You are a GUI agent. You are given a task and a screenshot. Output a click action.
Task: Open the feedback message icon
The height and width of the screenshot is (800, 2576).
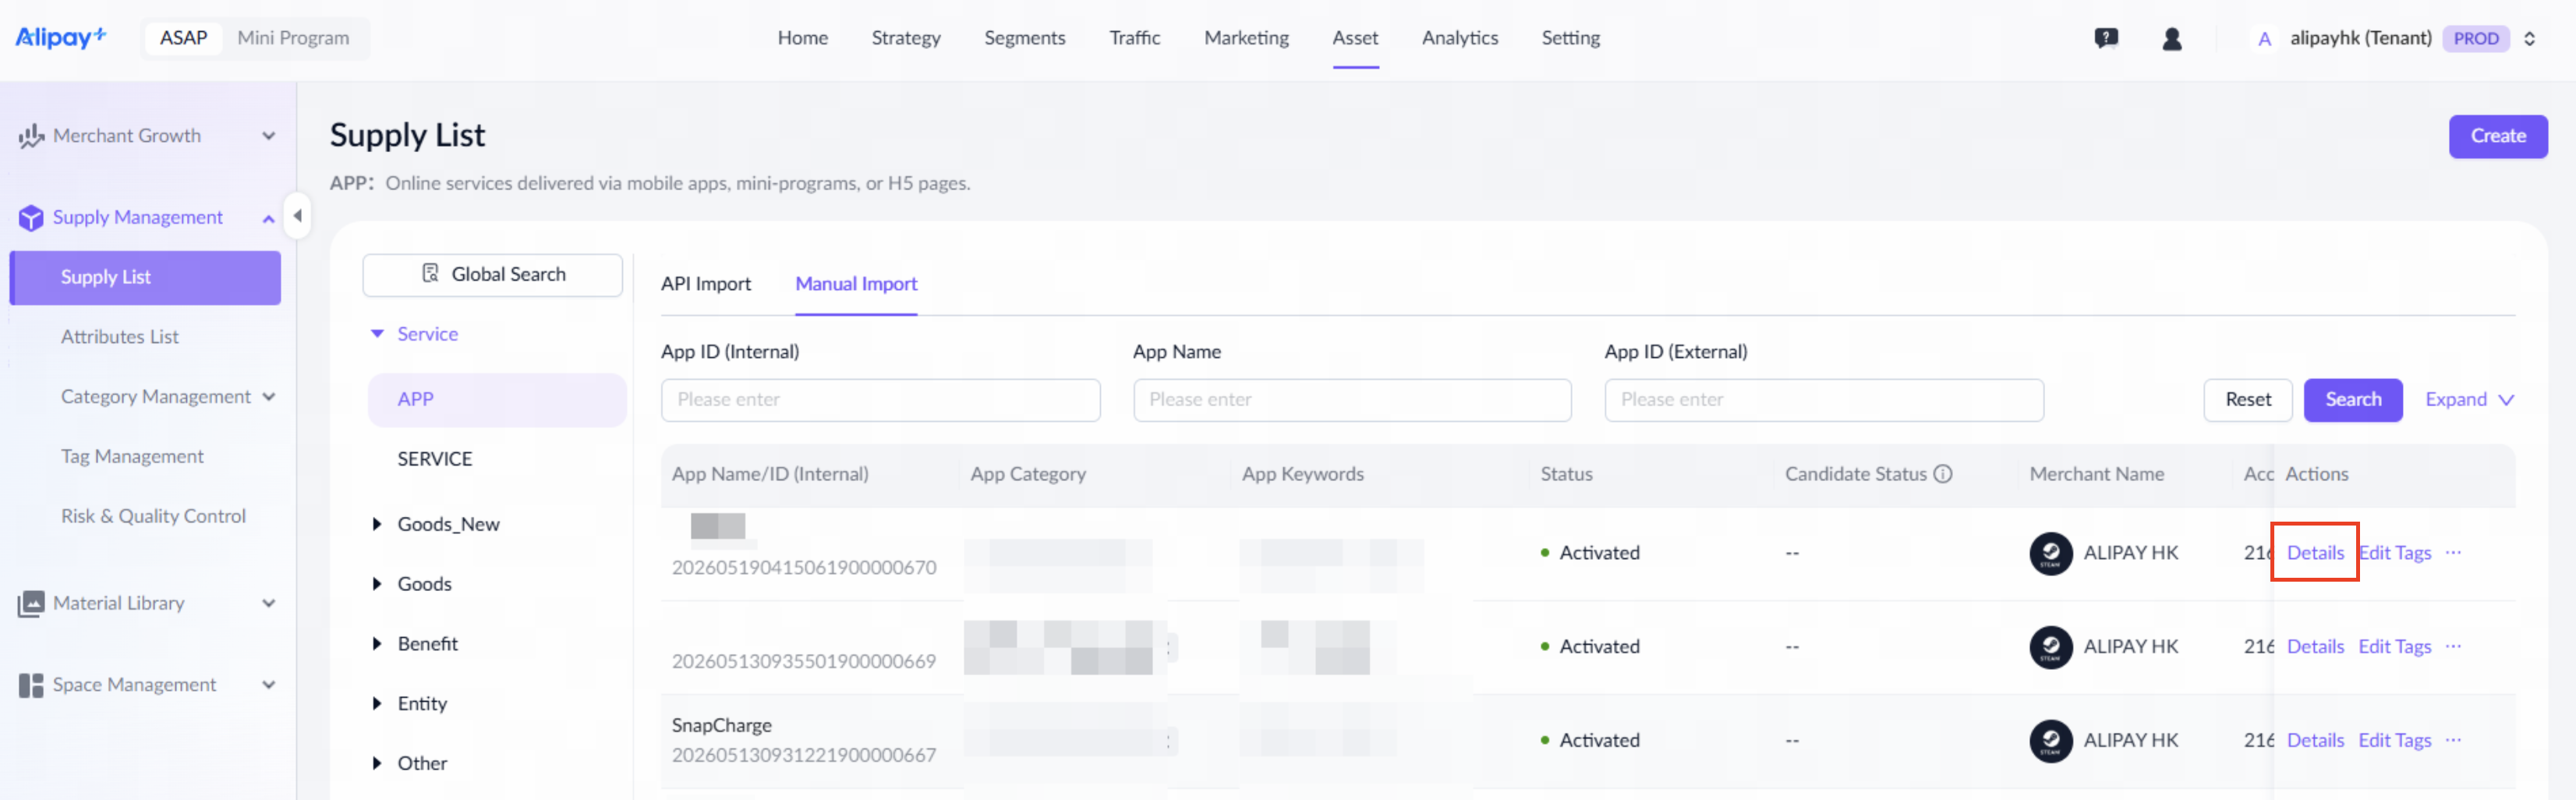point(2106,38)
